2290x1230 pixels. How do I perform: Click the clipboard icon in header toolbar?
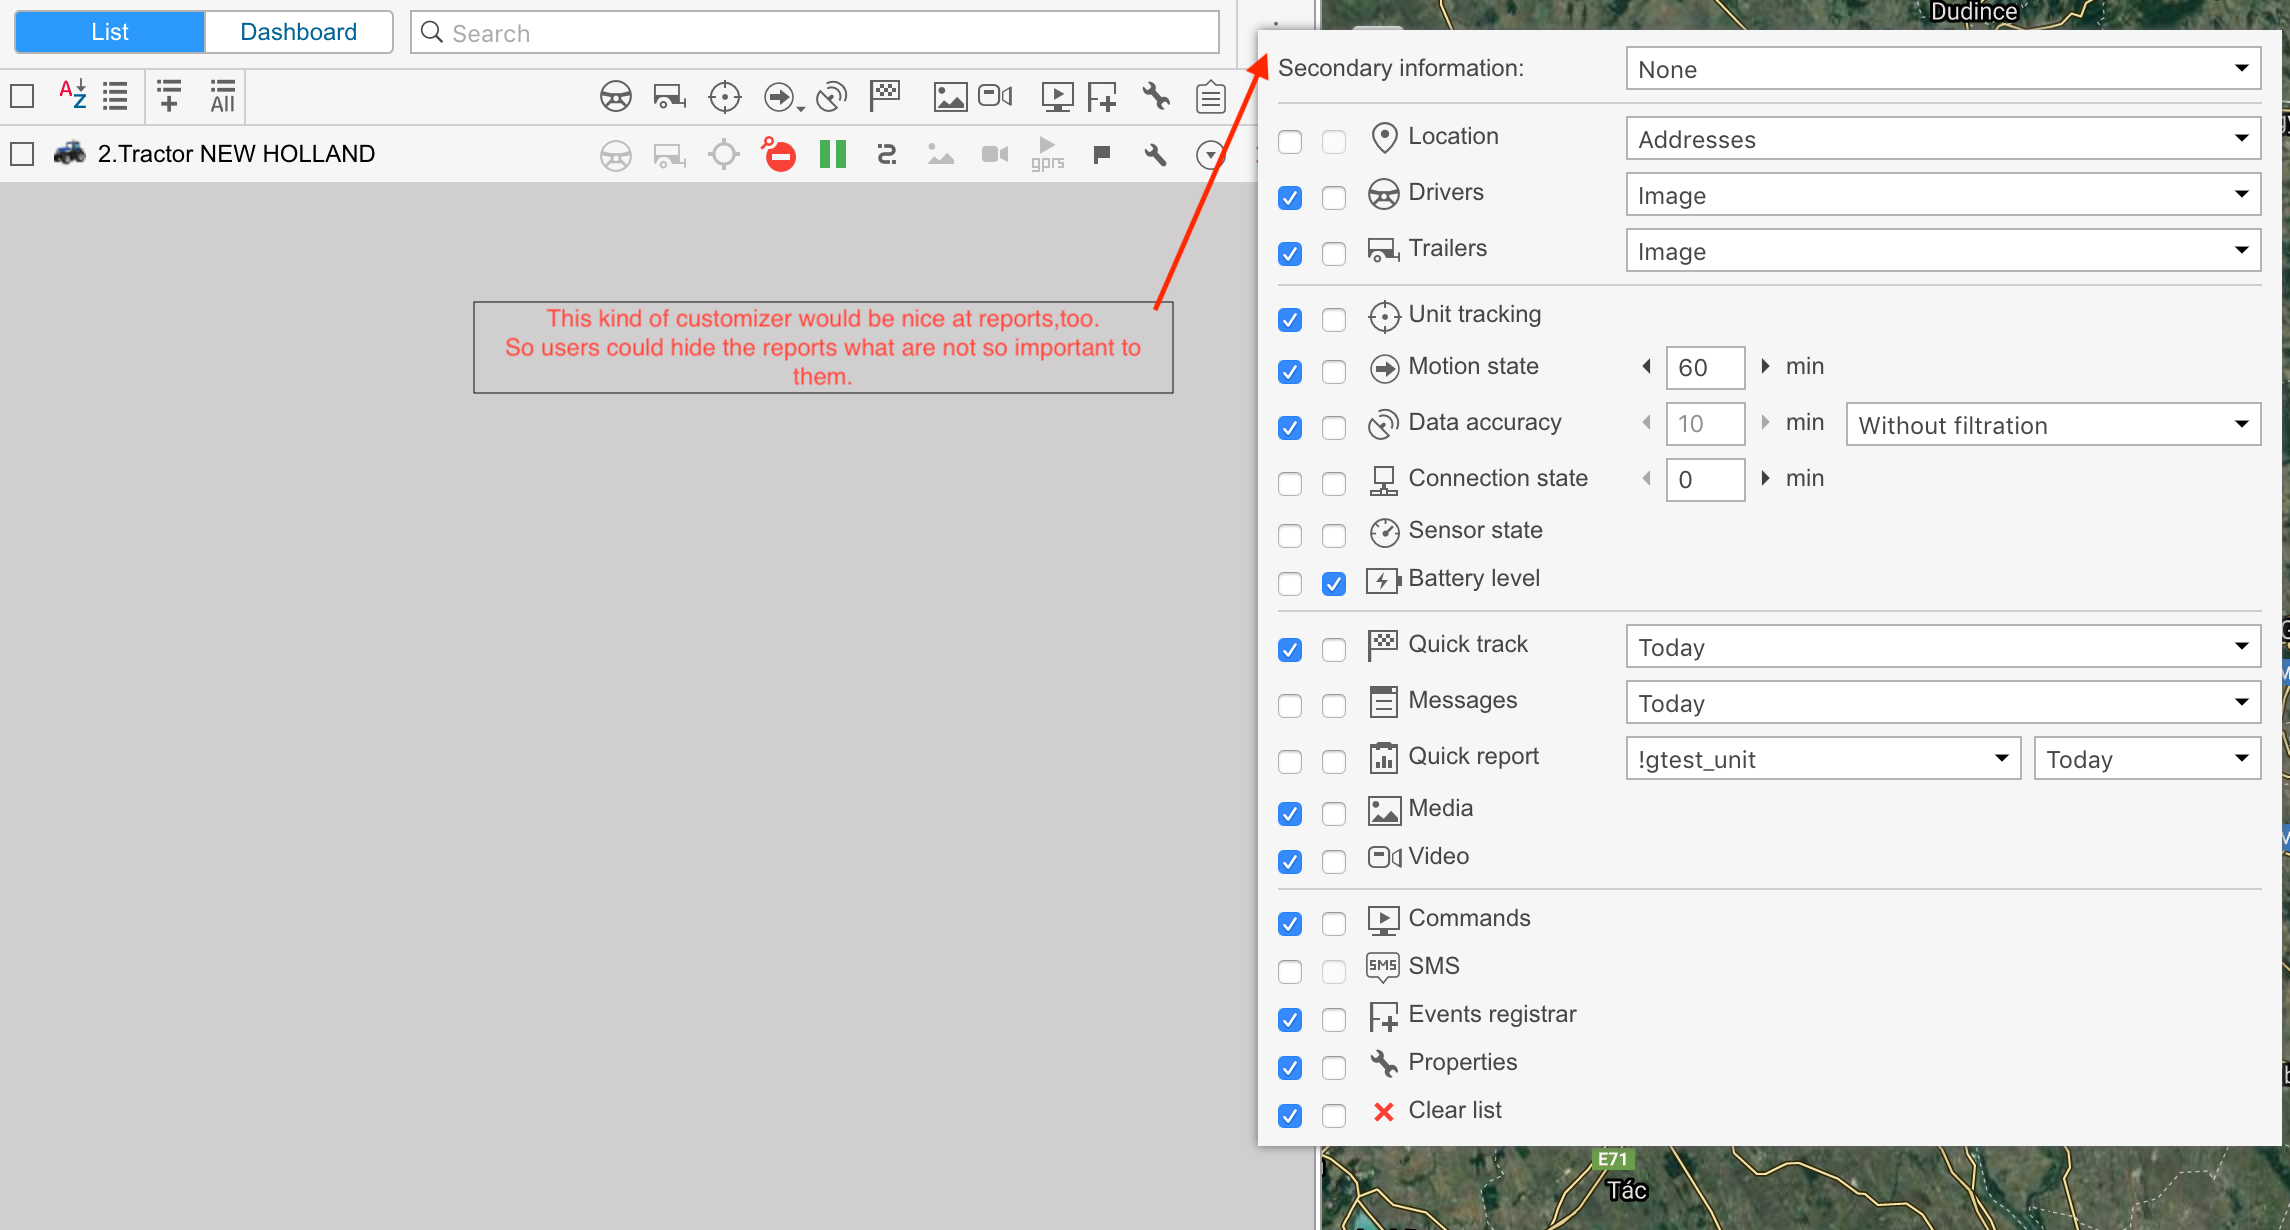1210,97
